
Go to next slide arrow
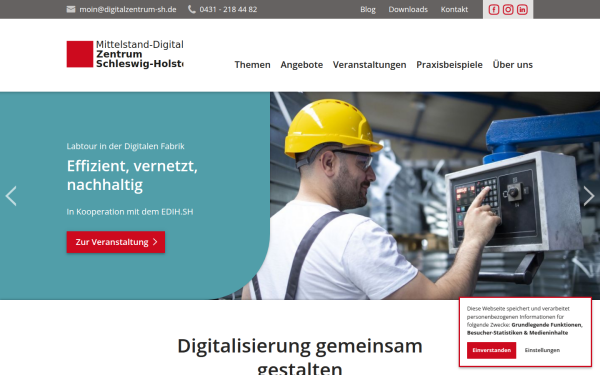pos(589,196)
